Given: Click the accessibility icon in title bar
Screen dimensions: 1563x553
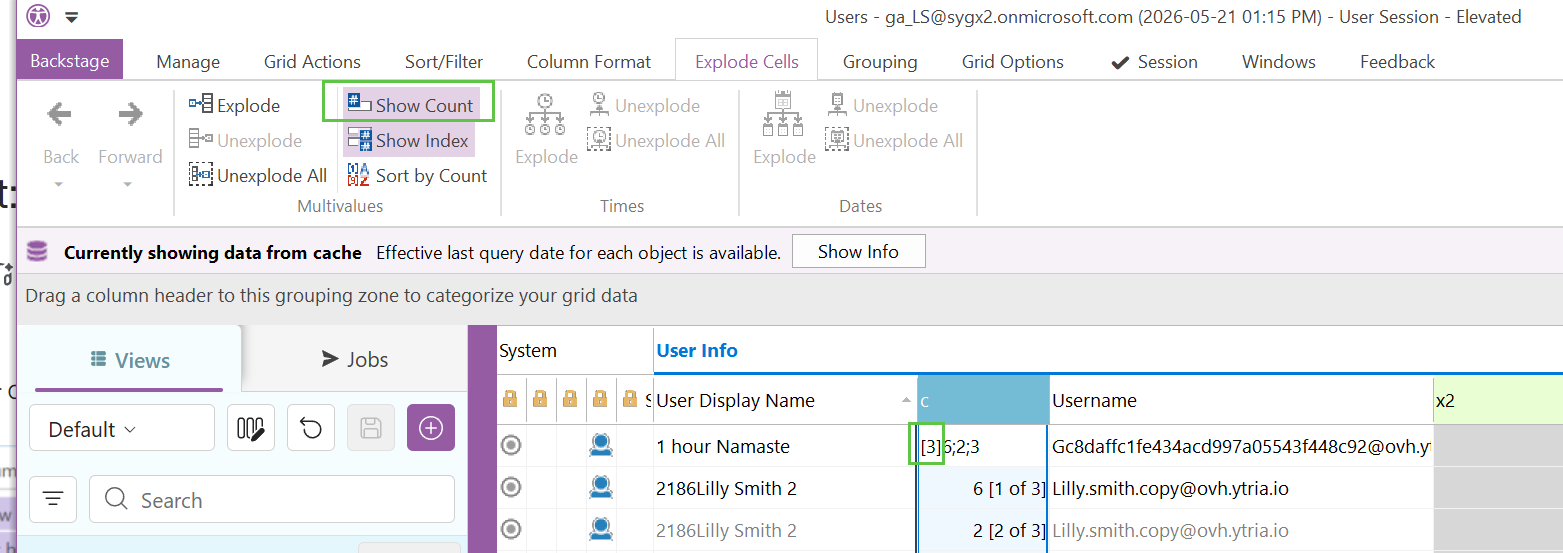Looking at the screenshot, I should click(x=38, y=17).
